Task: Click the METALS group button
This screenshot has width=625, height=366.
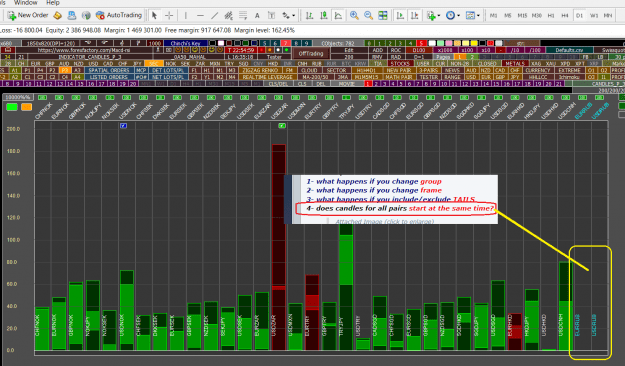Action: pyautogui.click(x=515, y=63)
